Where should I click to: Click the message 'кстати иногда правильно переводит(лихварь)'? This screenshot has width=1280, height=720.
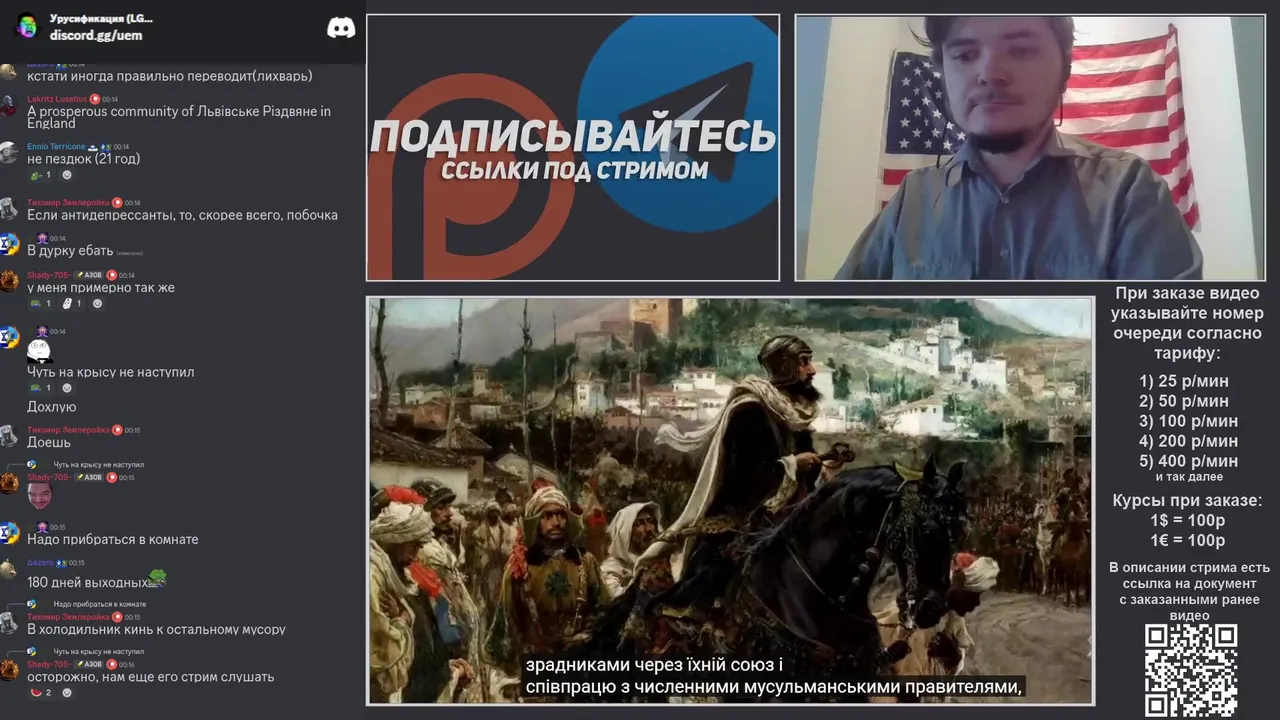[169, 76]
